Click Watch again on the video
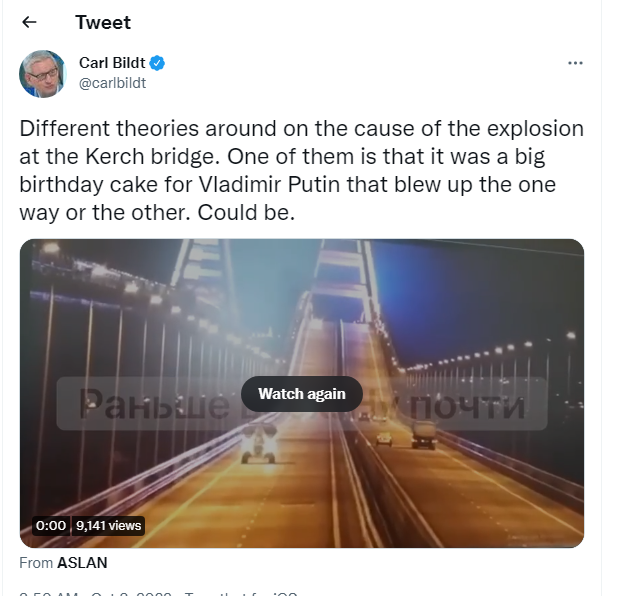This screenshot has height=596, width=630. pyautogui.click(x=302, y=394)
